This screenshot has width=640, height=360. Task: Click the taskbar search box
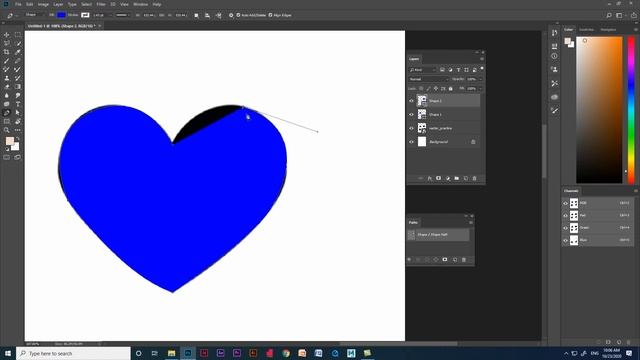pos(73,353)
